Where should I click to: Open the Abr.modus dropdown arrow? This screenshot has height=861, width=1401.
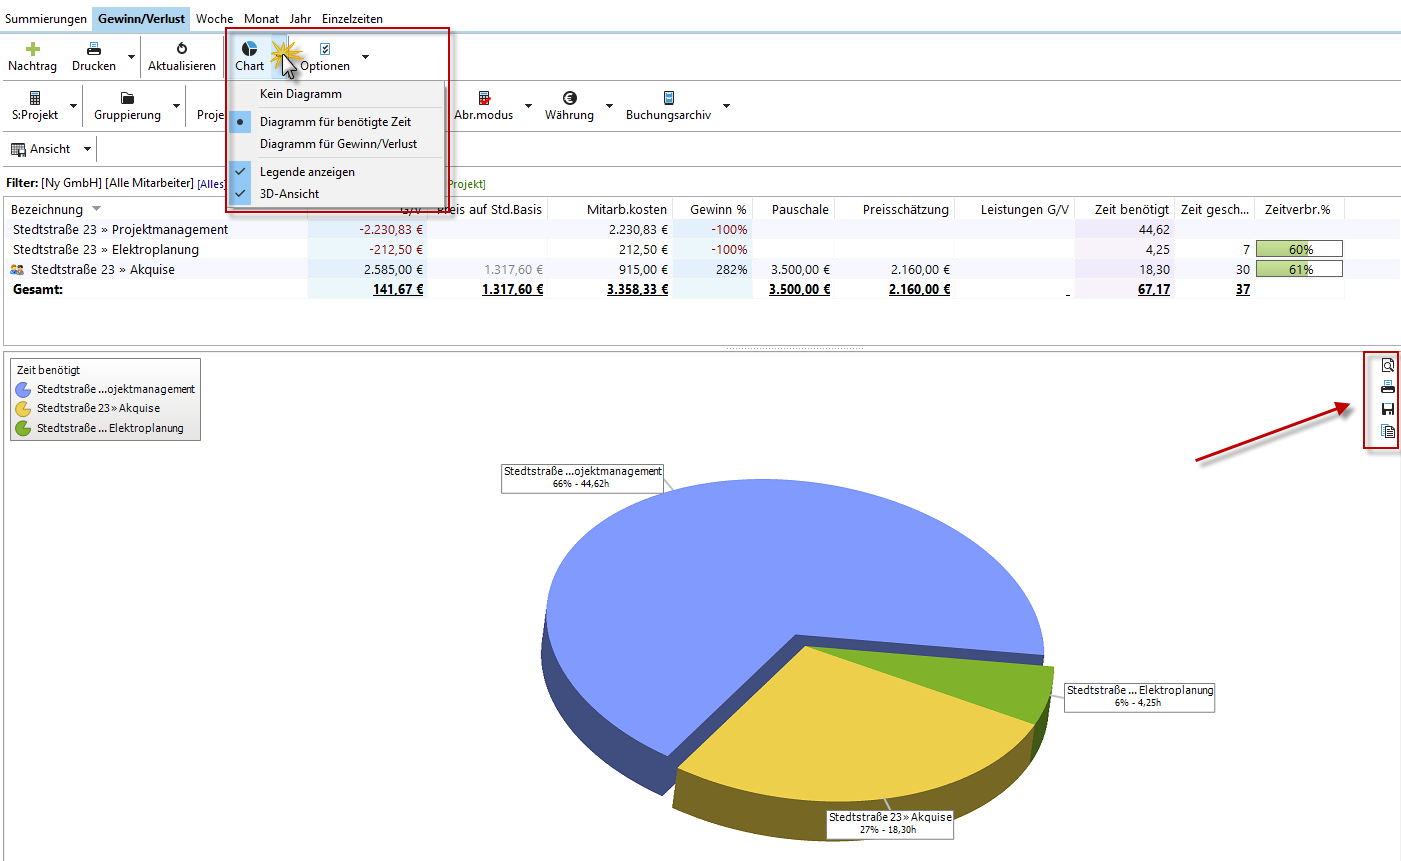click(x=528, y=106)
